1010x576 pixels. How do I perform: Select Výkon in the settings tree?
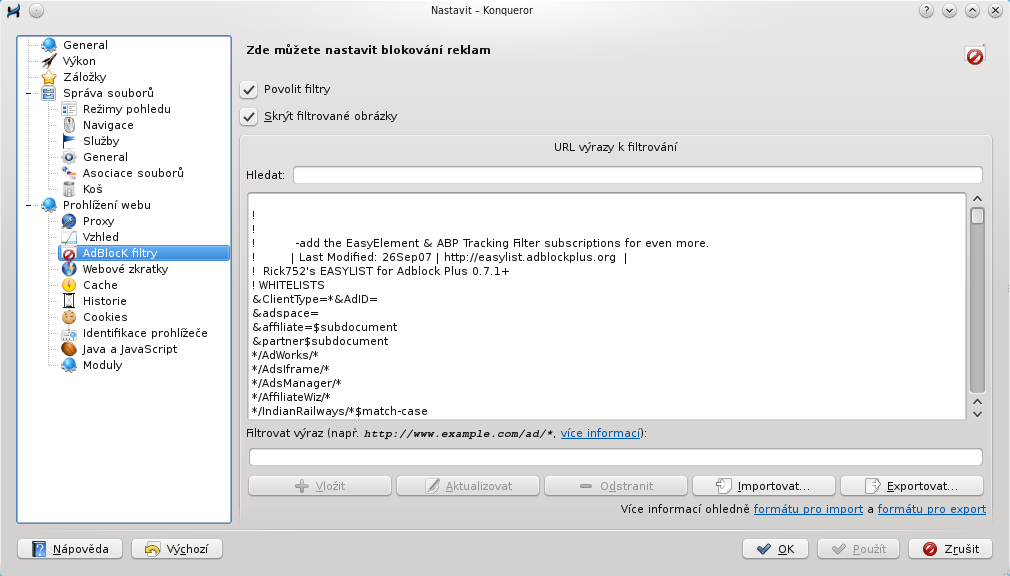coord(79,61)
